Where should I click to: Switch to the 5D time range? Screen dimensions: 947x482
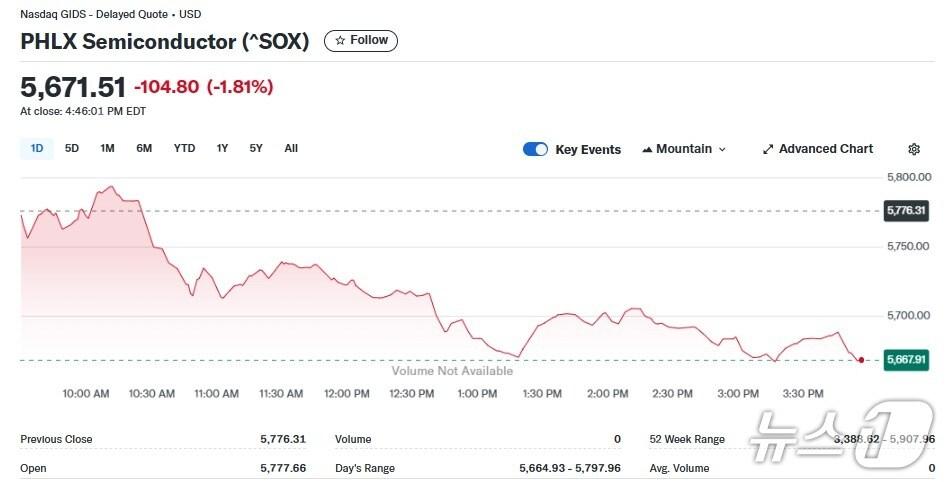72,148
